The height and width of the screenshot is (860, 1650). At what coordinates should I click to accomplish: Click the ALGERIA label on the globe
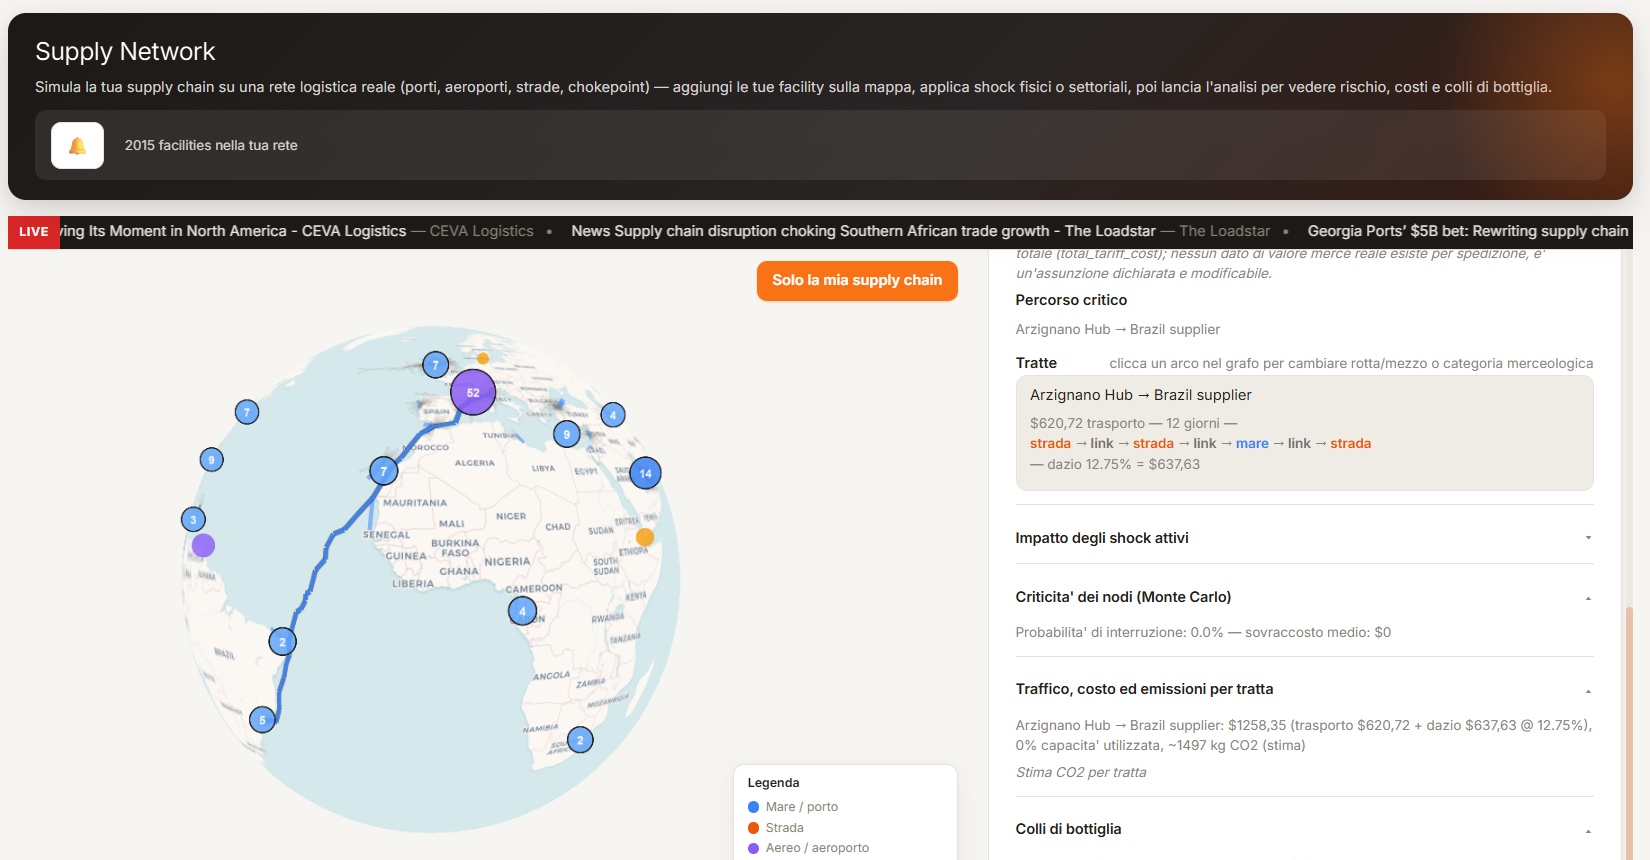(x=474, y=463)
